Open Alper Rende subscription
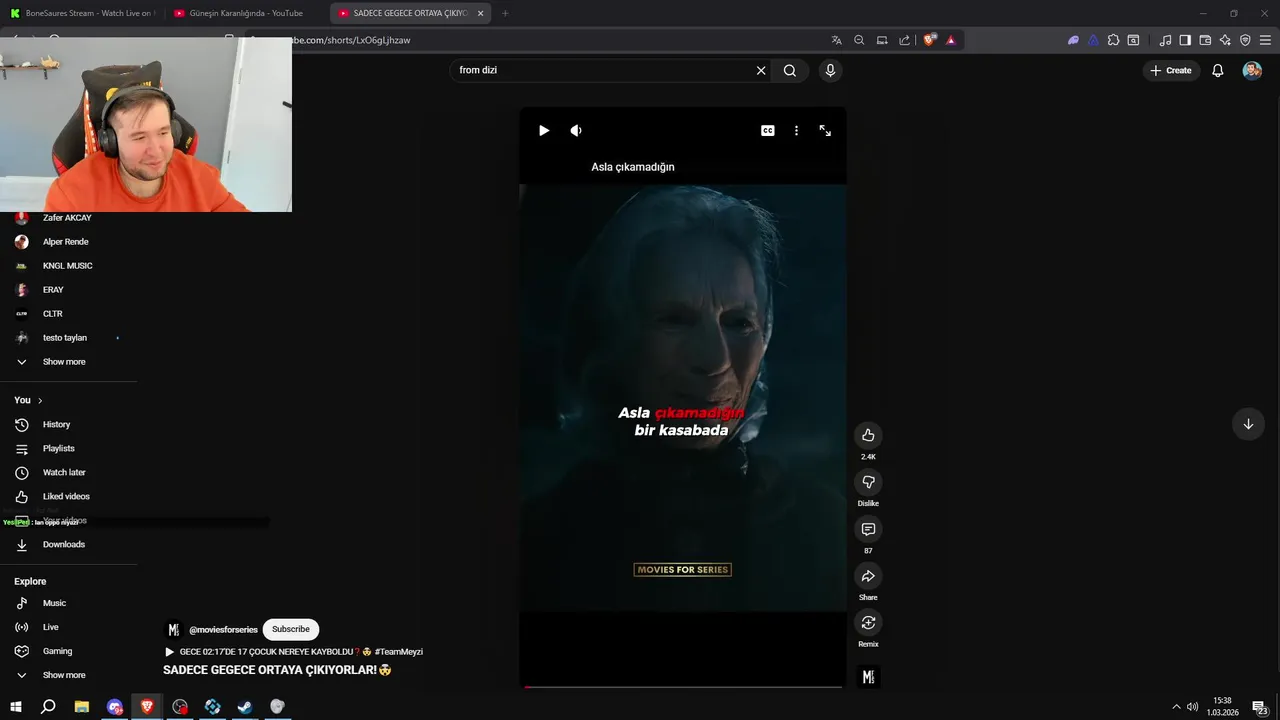1280x720 pixels. (68, 242)
